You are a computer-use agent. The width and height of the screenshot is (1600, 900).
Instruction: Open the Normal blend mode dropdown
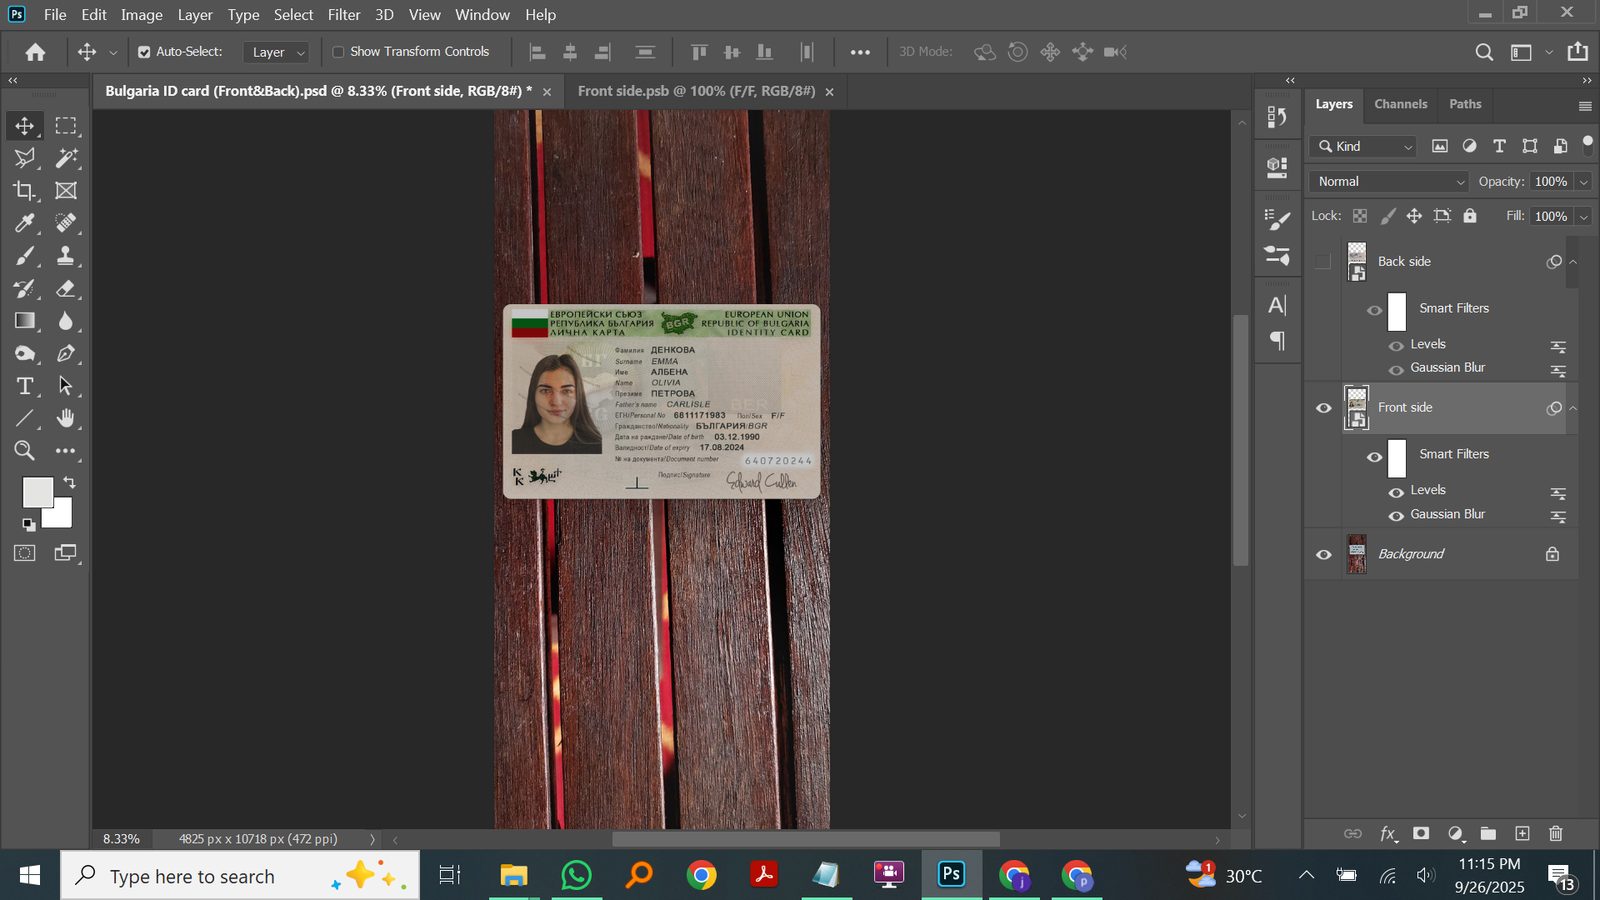(1389, 181)
